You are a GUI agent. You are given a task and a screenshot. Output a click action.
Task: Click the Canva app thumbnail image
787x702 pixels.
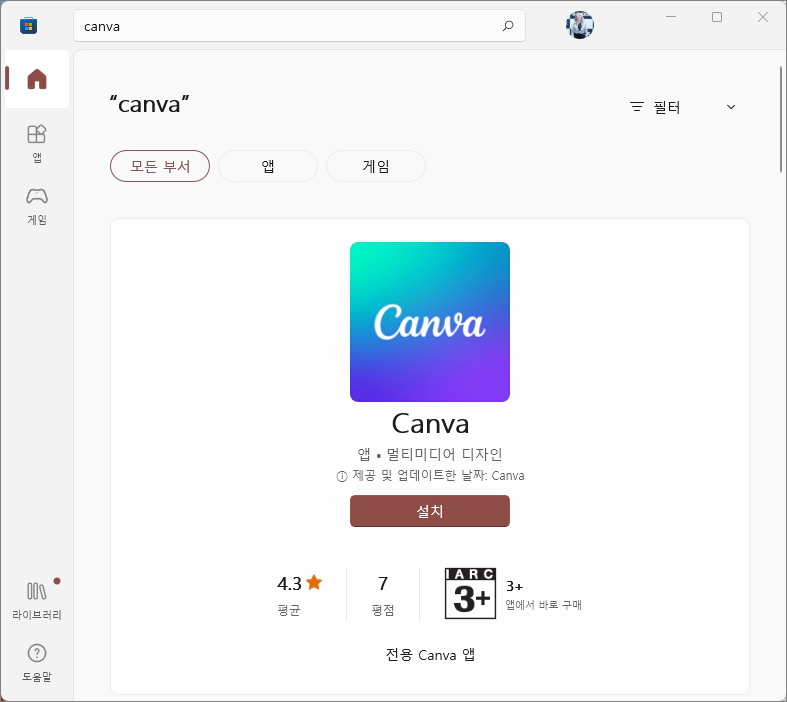(430, 322)
